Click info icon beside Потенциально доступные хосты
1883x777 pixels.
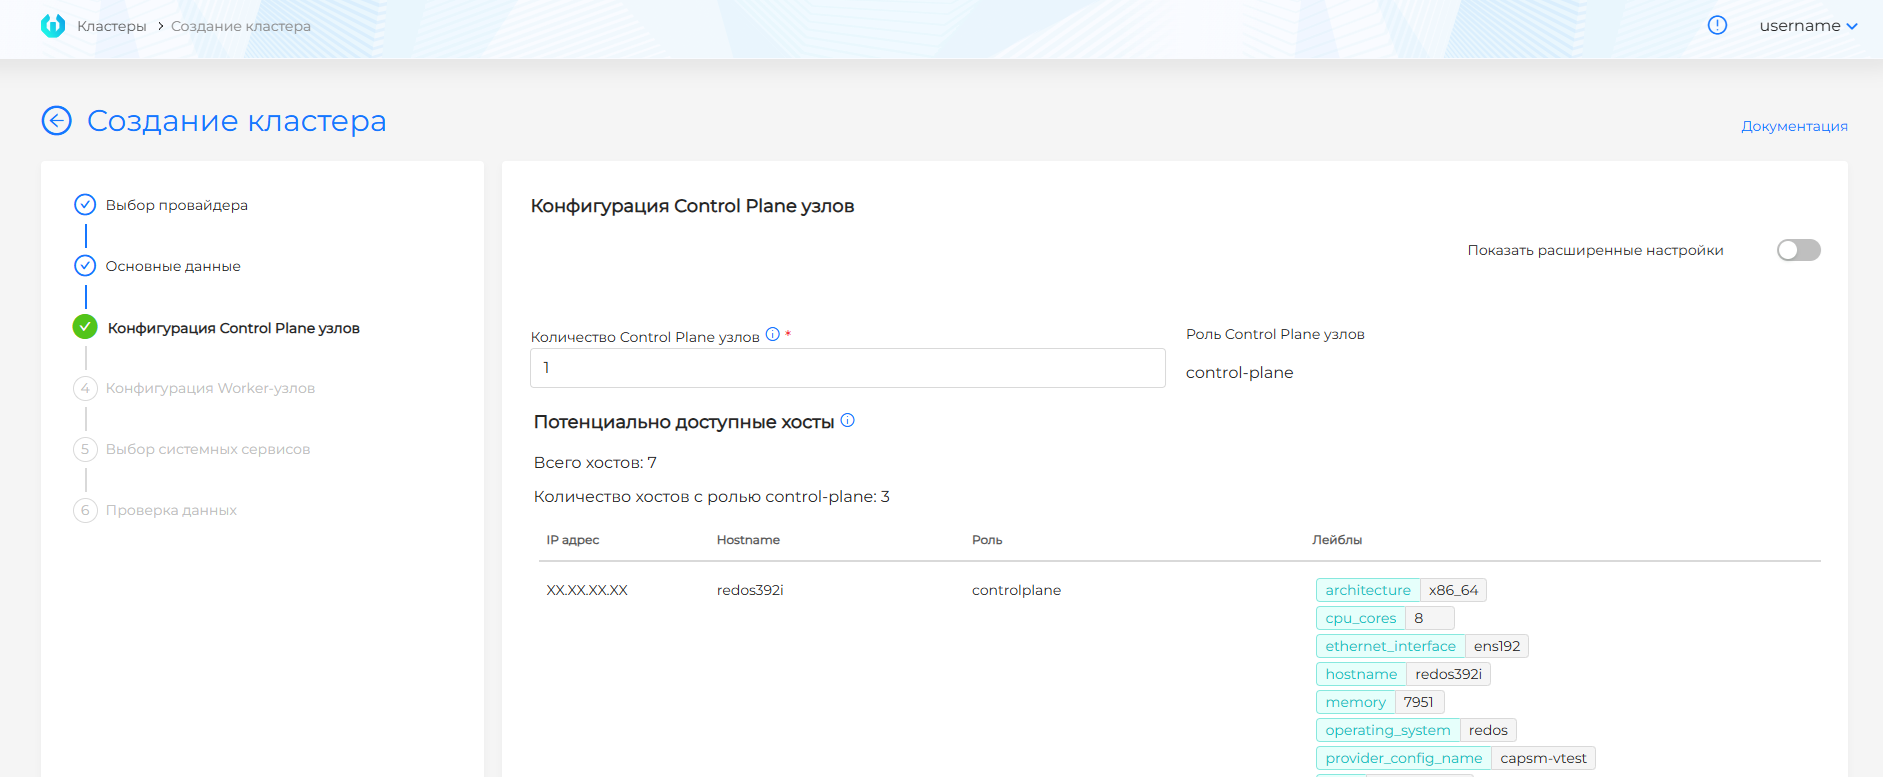tap(848, 421)
